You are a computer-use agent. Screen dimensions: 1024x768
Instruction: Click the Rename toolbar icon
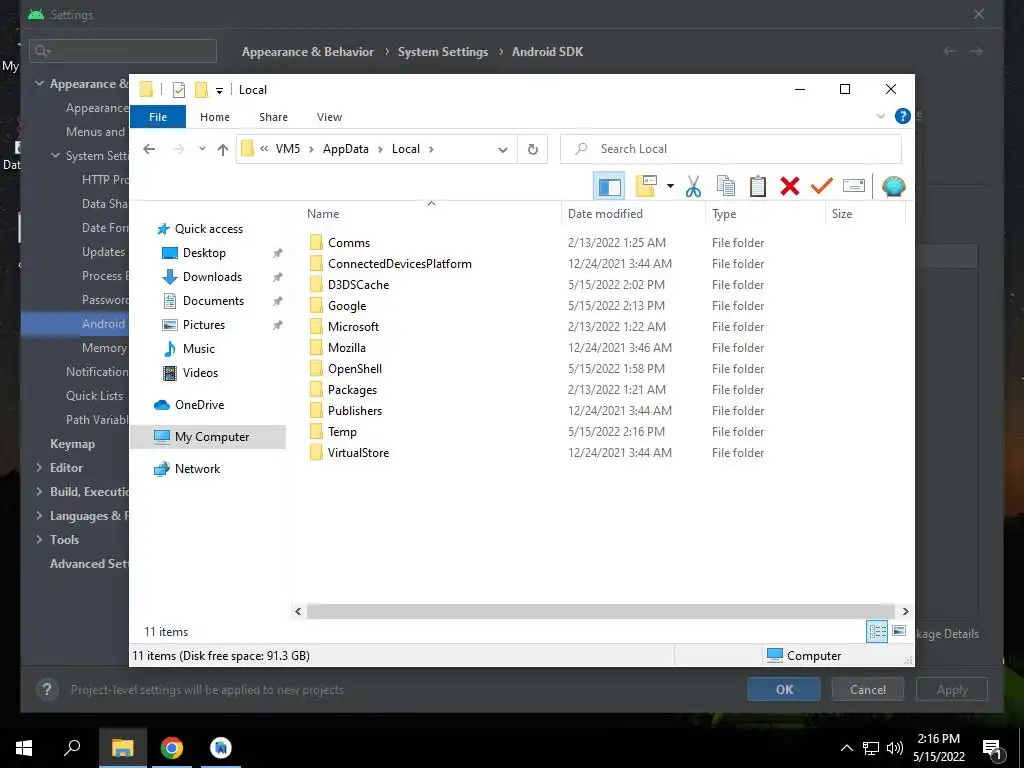(x=854, y=186)
